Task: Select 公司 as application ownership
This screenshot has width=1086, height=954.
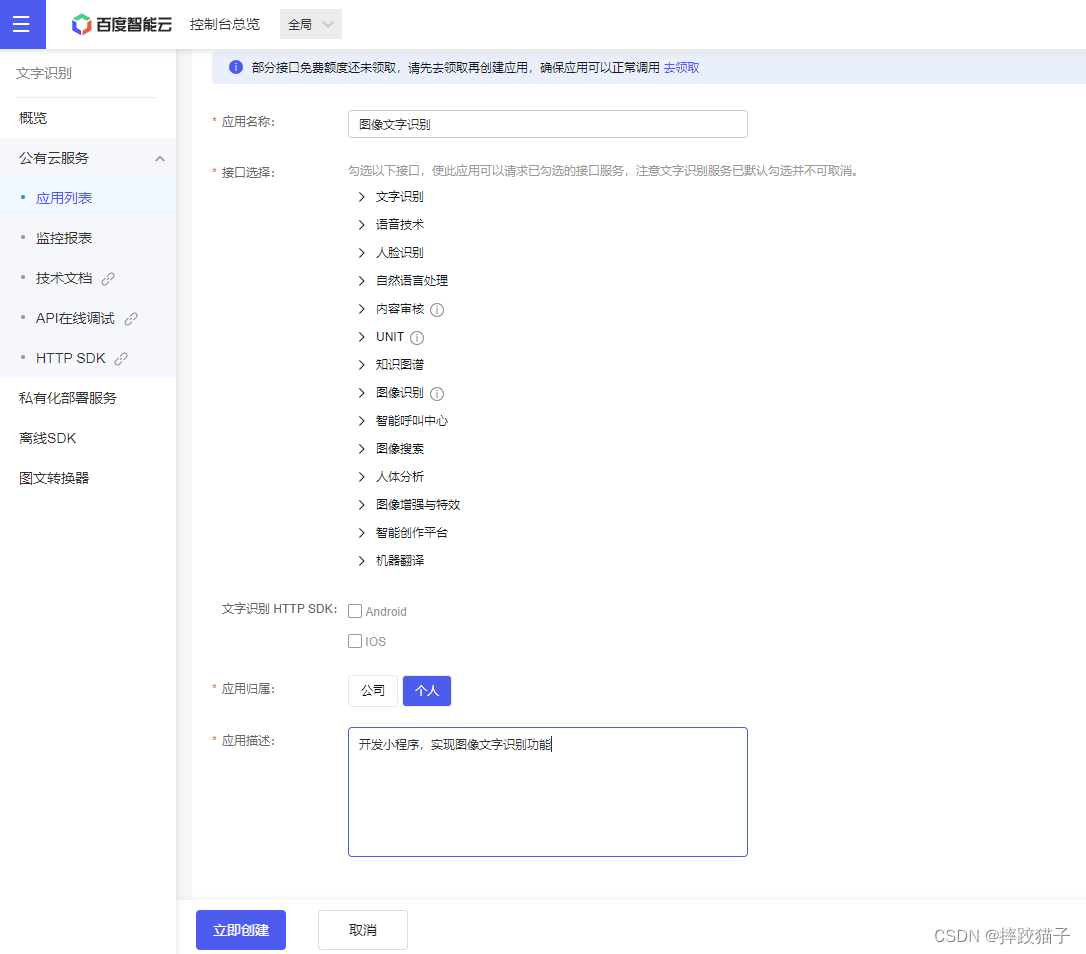Action: point(373,691)
